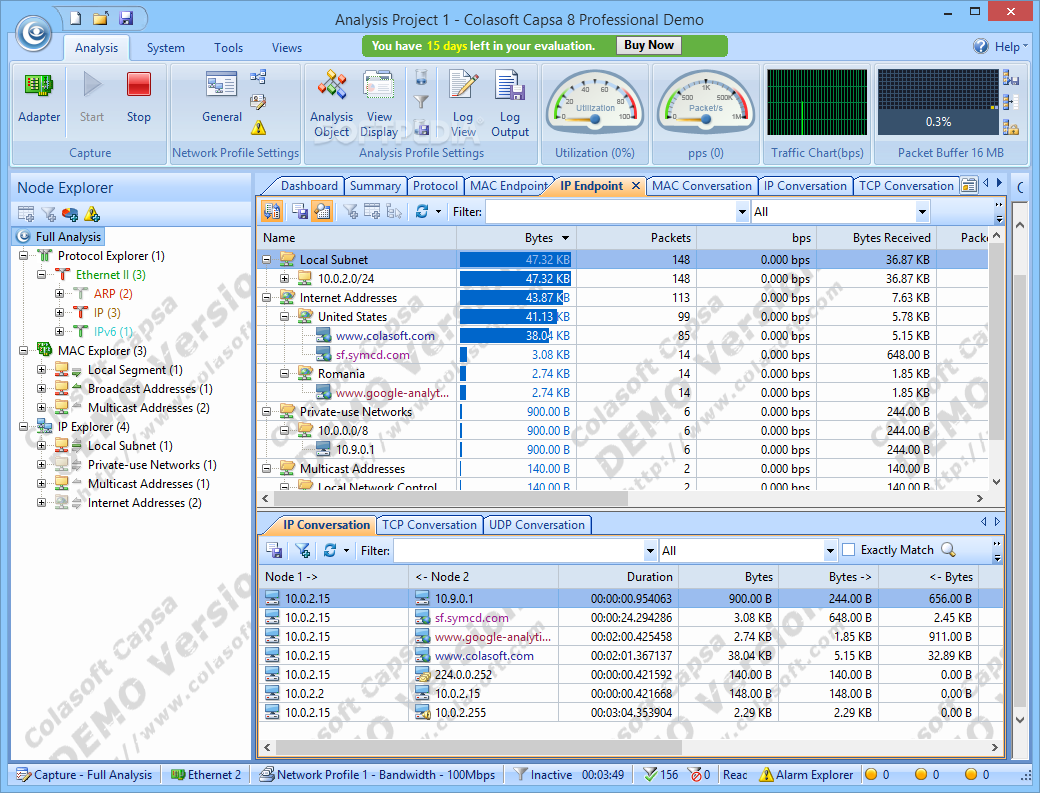Open the All dropdown in IP Conversation panel
Screen dimensions: 1040x793
(830, 551)
